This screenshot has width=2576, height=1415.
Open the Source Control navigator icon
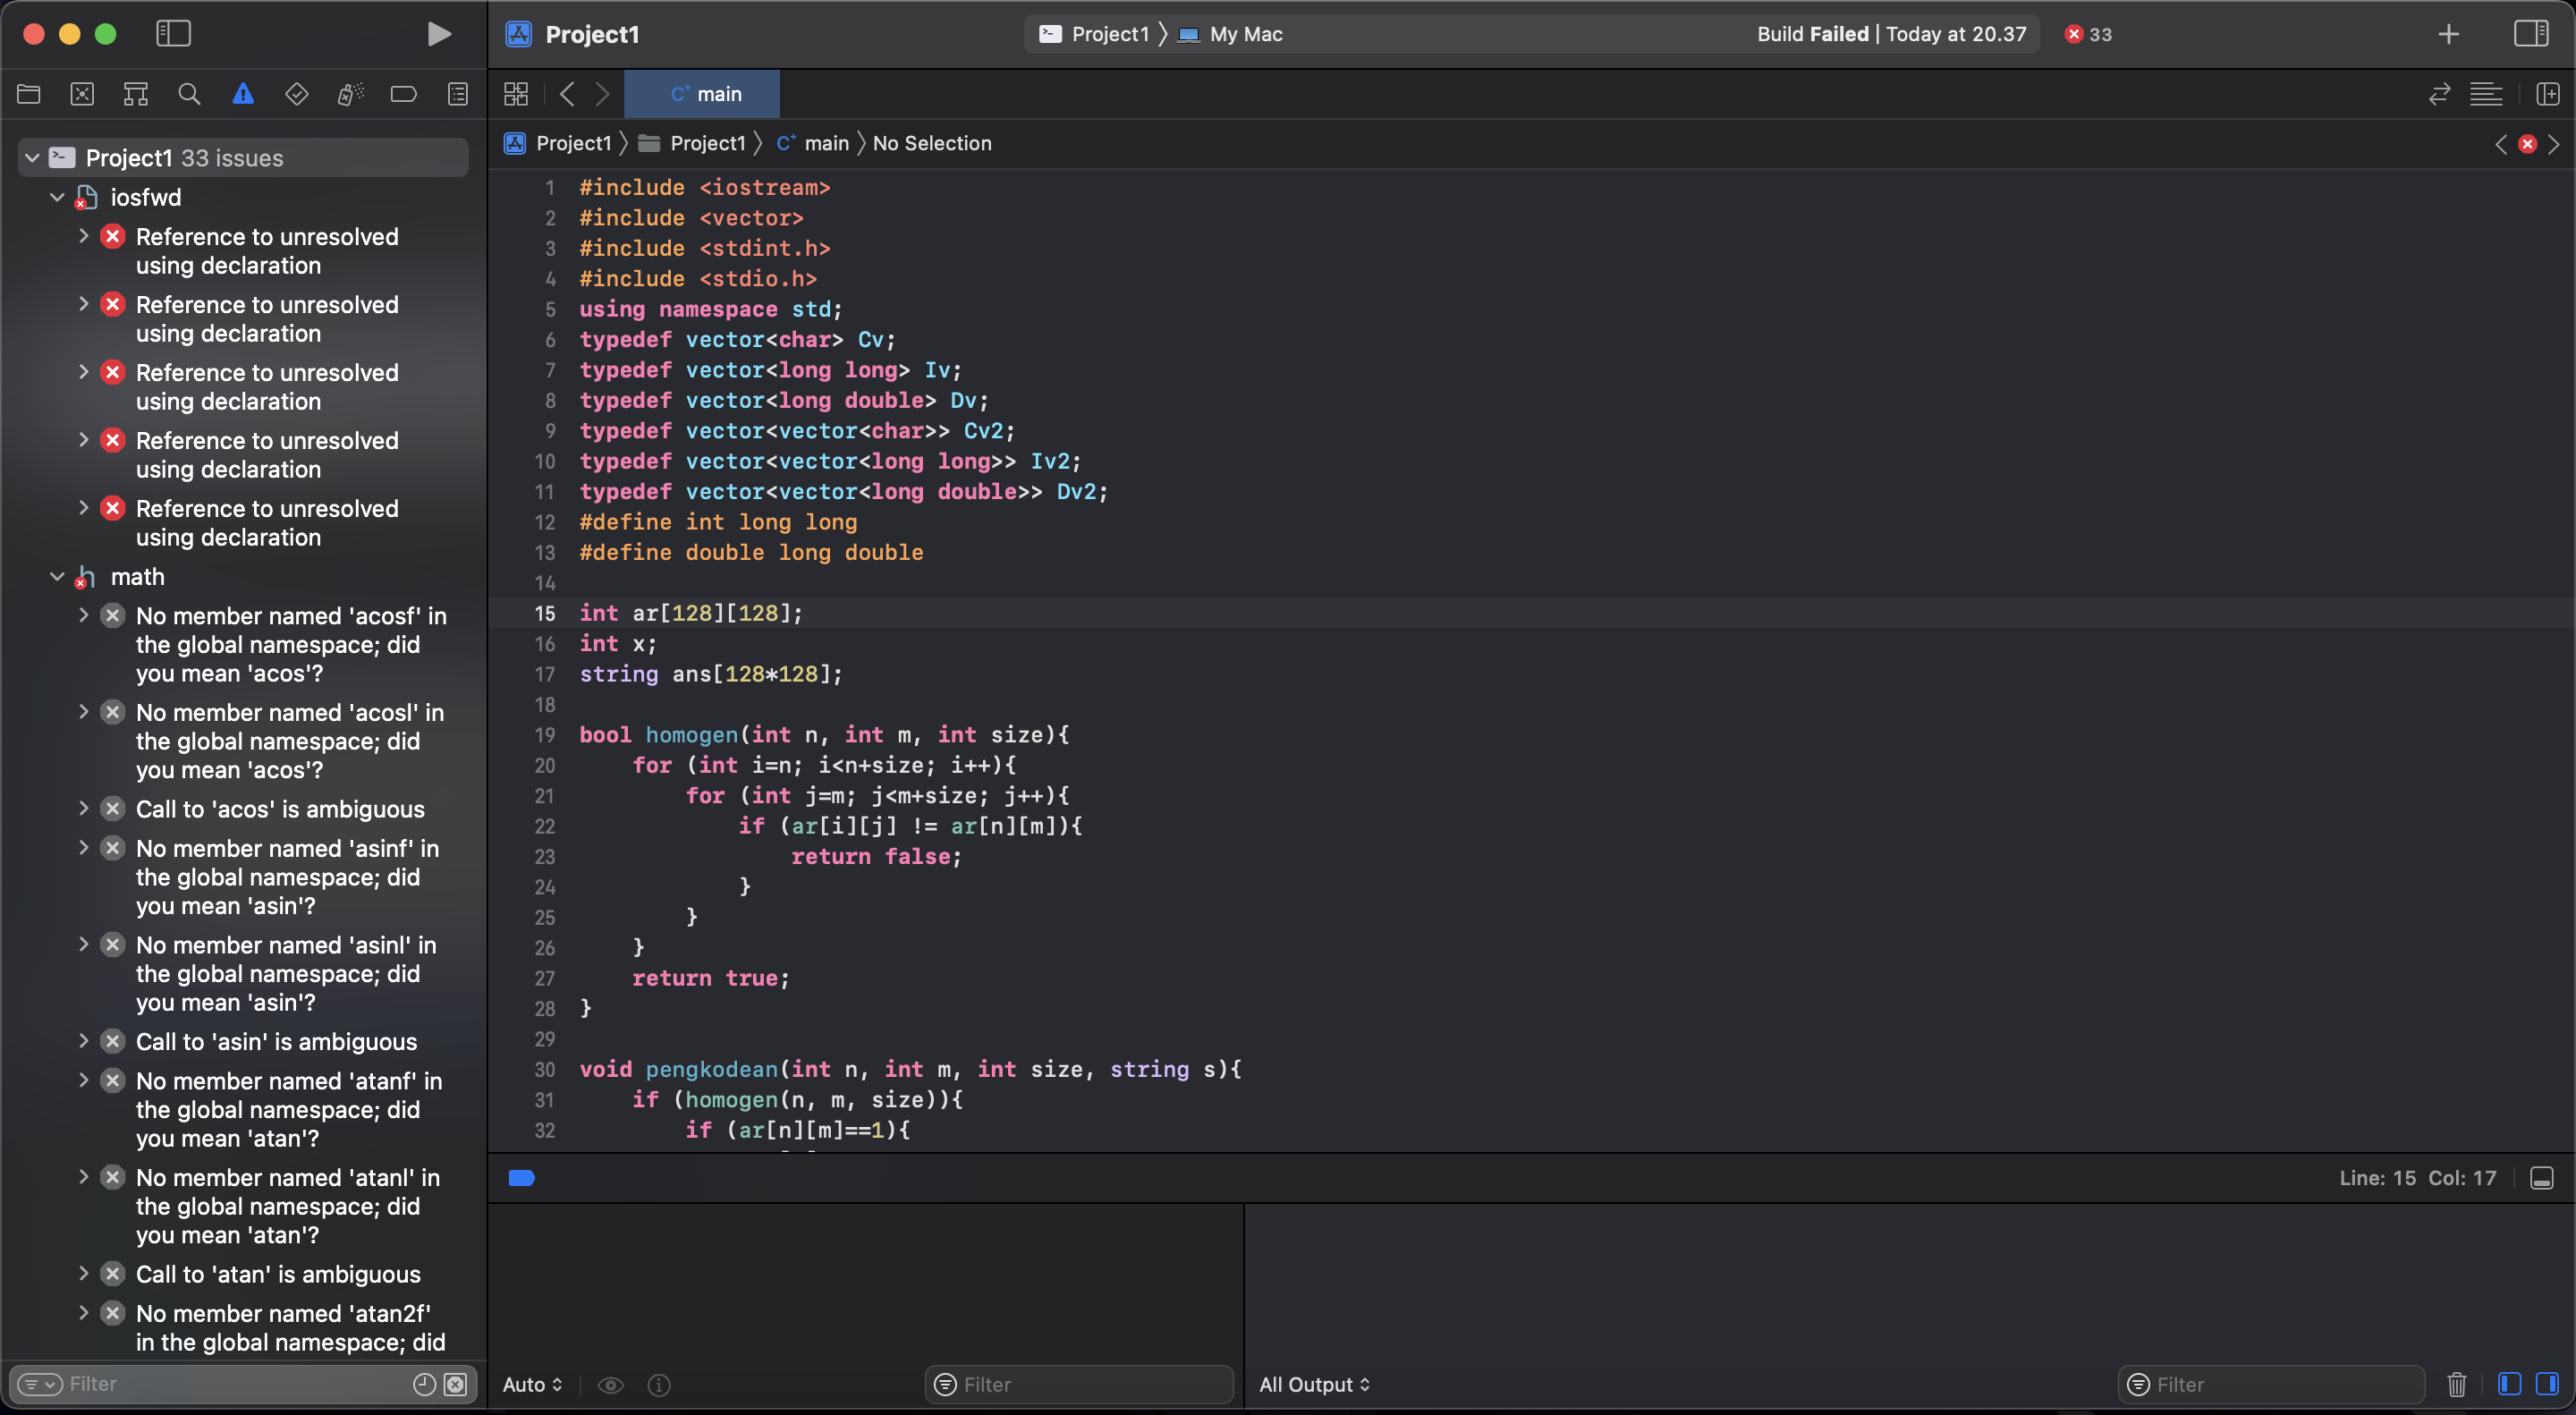point(82,94)
